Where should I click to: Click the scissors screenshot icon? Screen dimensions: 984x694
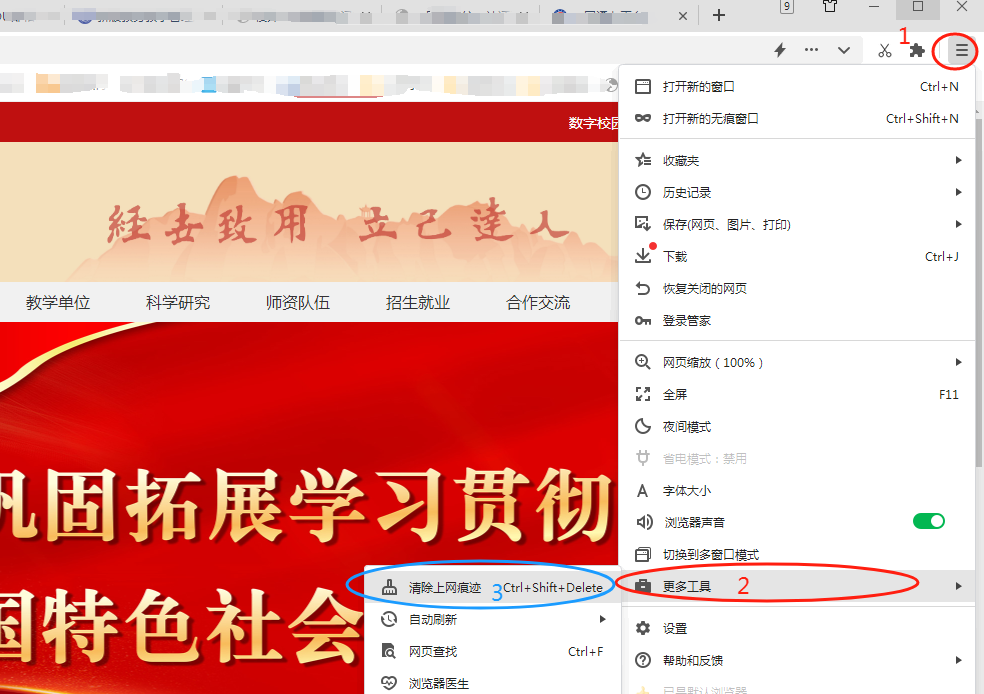point(884,50)
